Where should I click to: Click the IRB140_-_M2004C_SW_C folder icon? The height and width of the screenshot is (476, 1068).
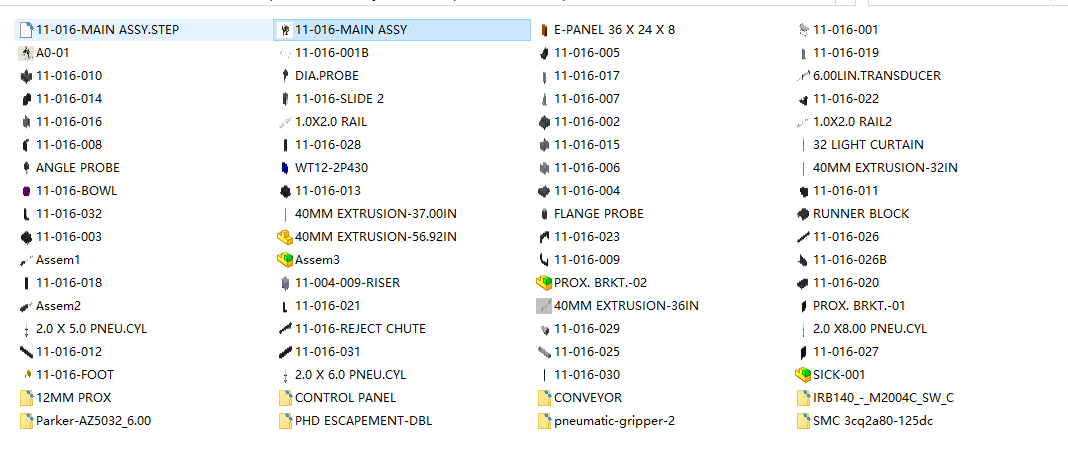click(803, 398)
